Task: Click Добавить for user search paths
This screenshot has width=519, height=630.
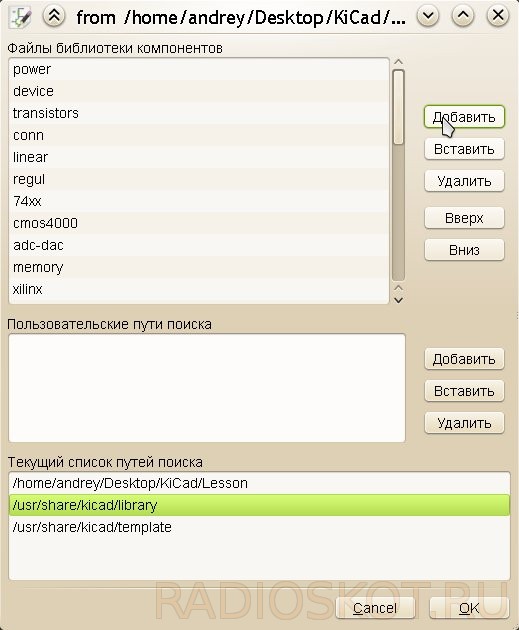Action: click(464, 359)
